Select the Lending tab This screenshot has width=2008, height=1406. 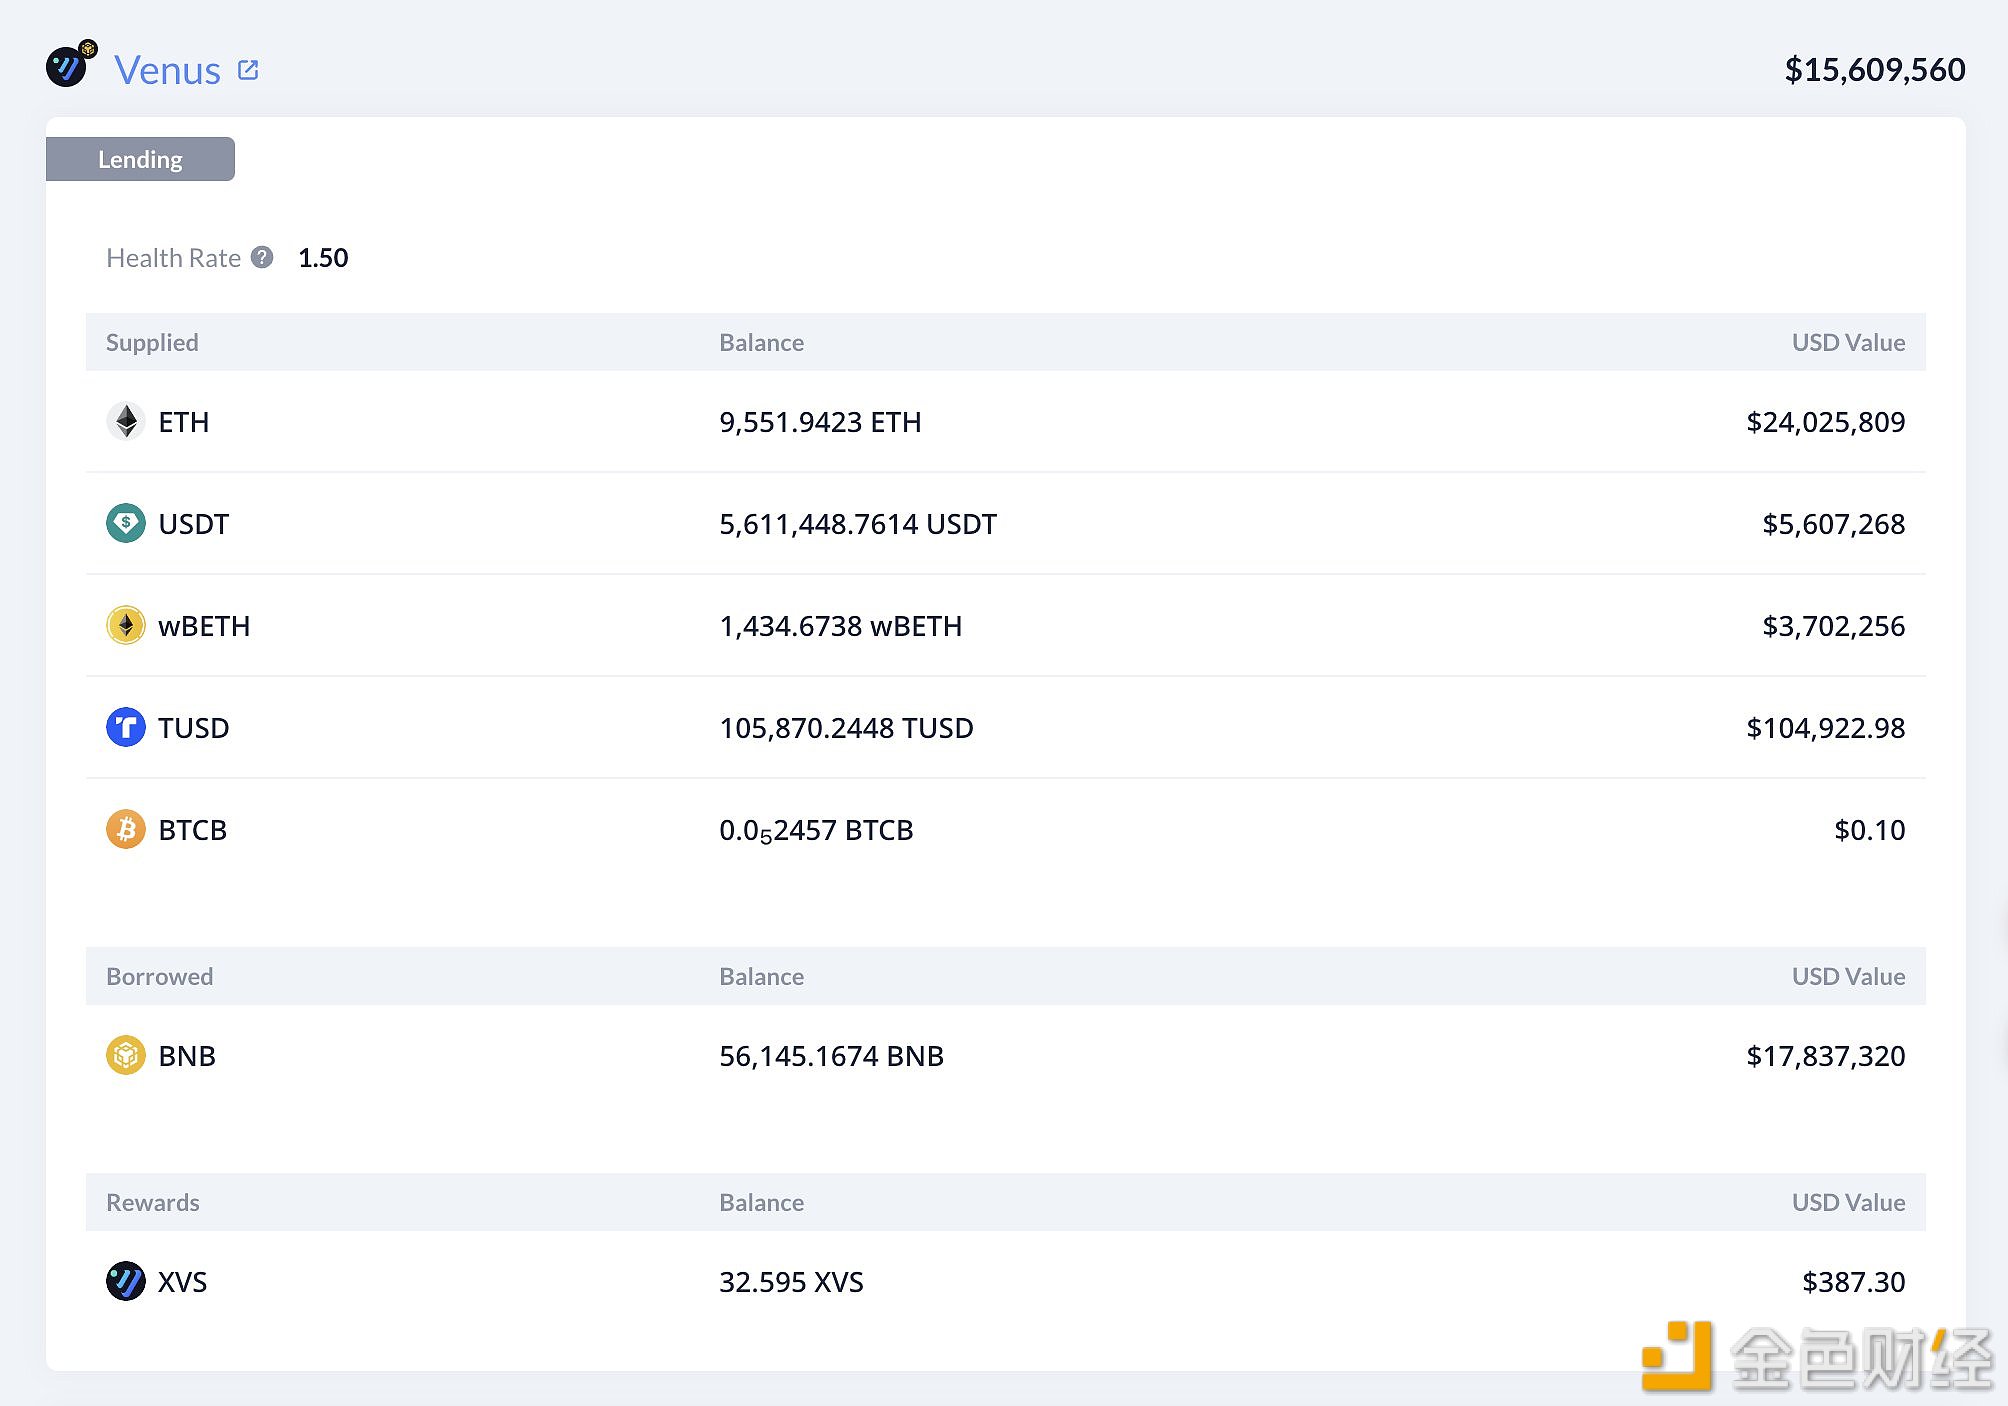(140, 159)
